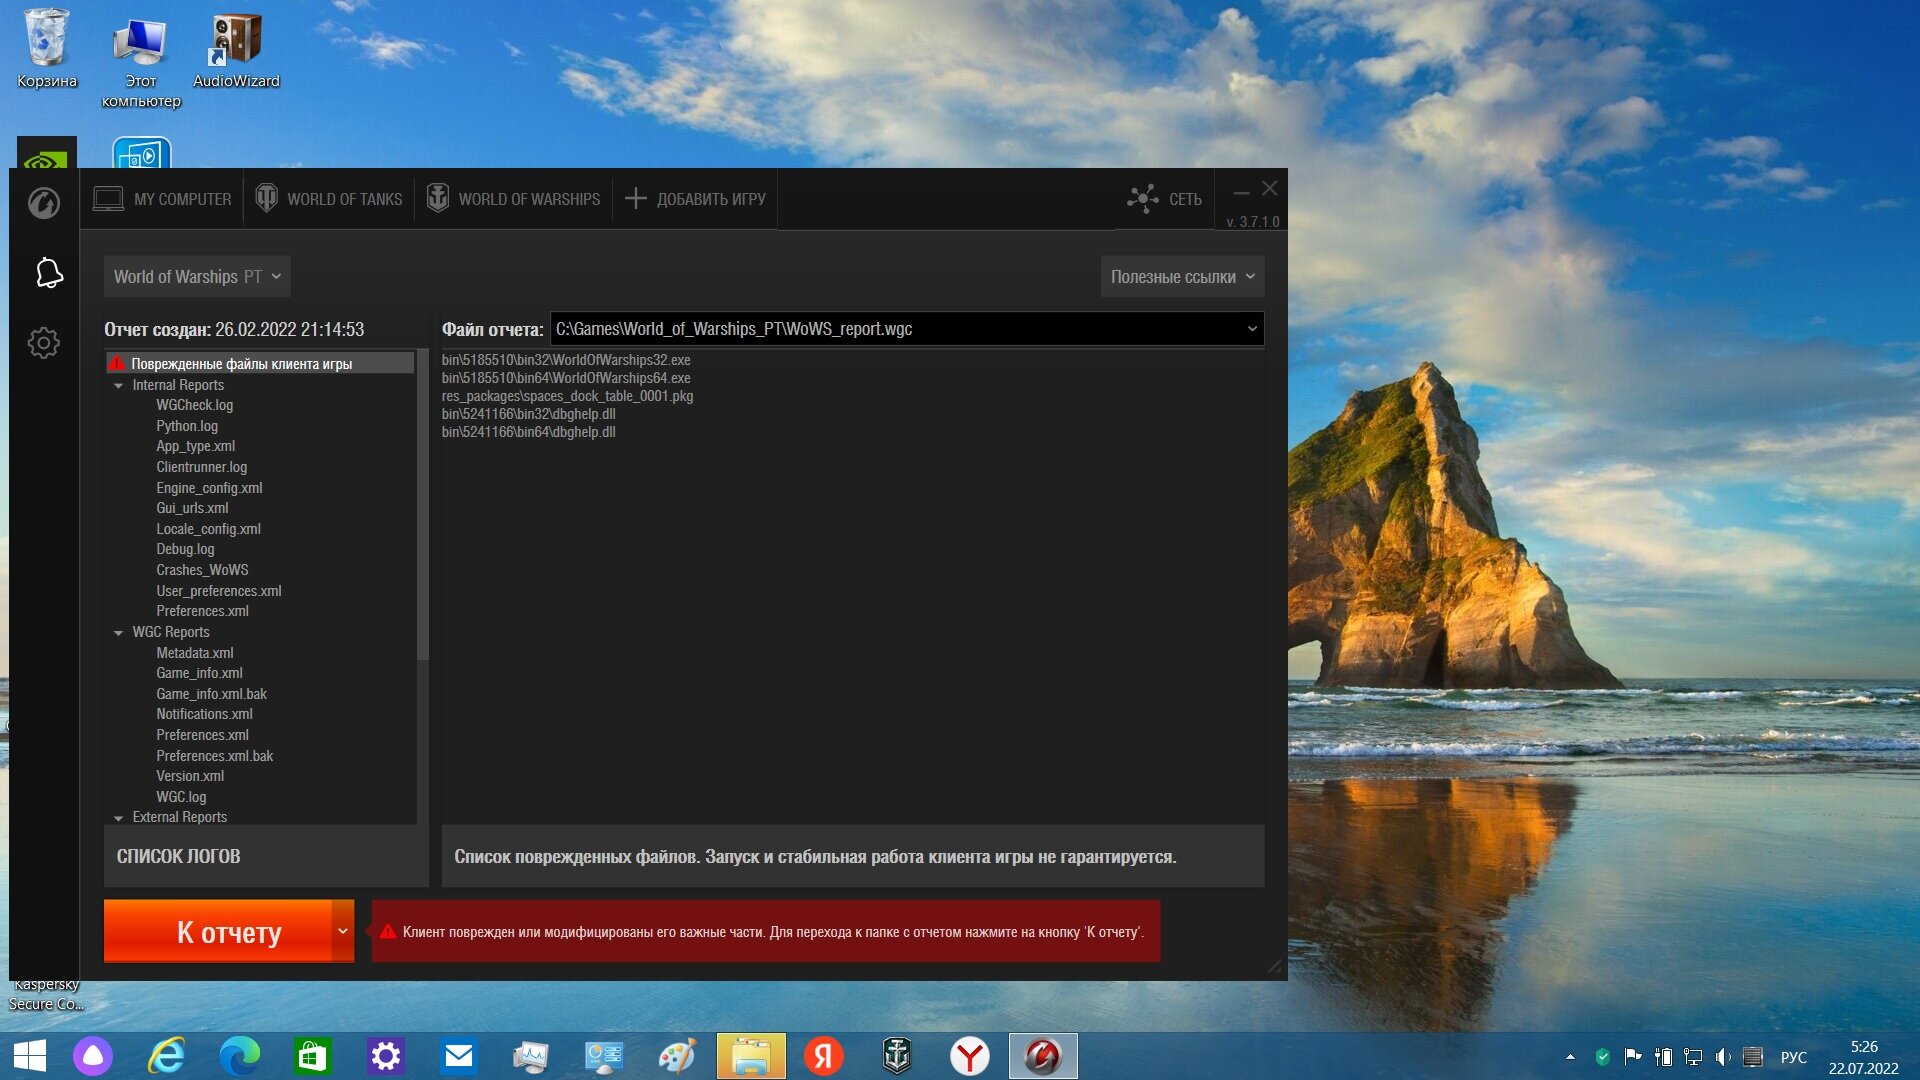This screenshot has height=1080, width=1920.
Task: Open Microsoft Edge from taskbar
Action: click(x=240, y=1056)
